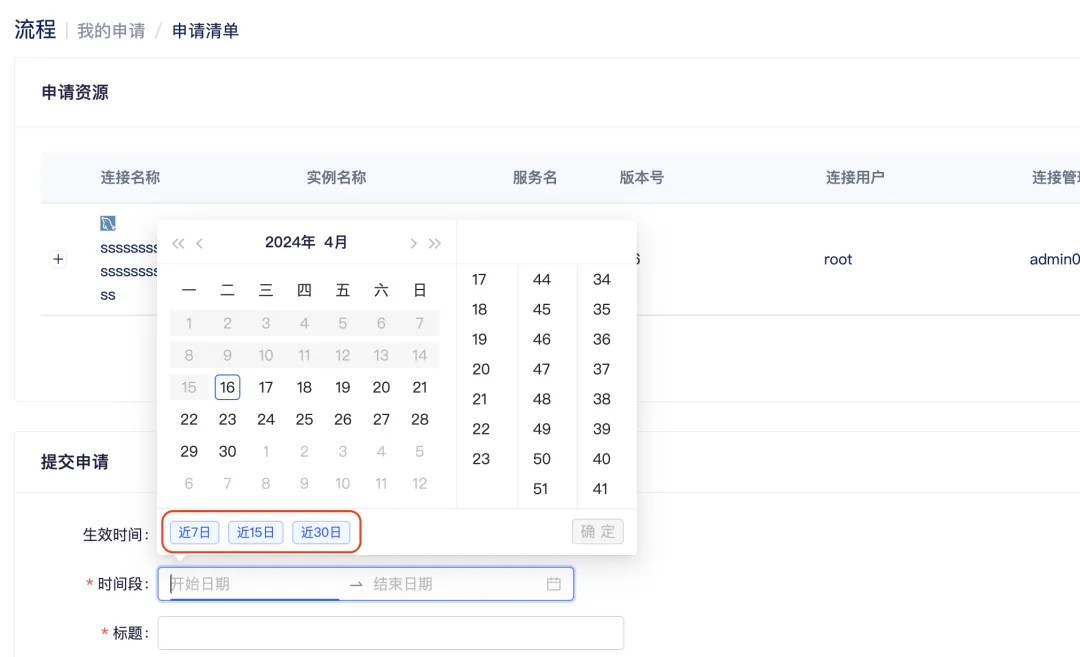The width and height of the screenshot is (1080, 657).
Task: Select the 近15日 preset range
Action: 256,532
